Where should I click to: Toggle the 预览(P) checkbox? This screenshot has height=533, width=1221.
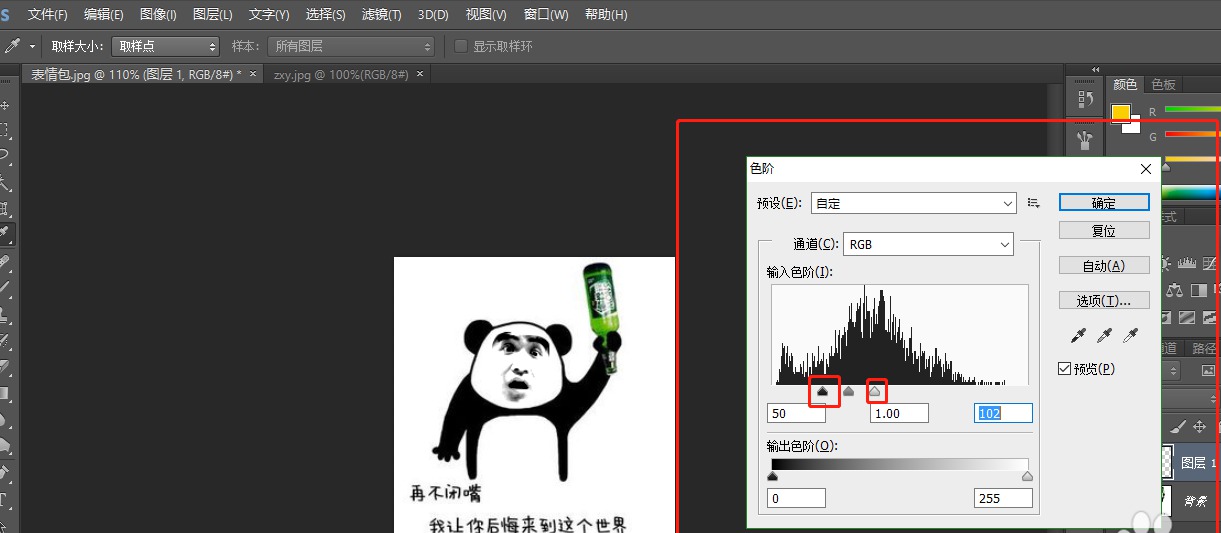coord(1065,369)
